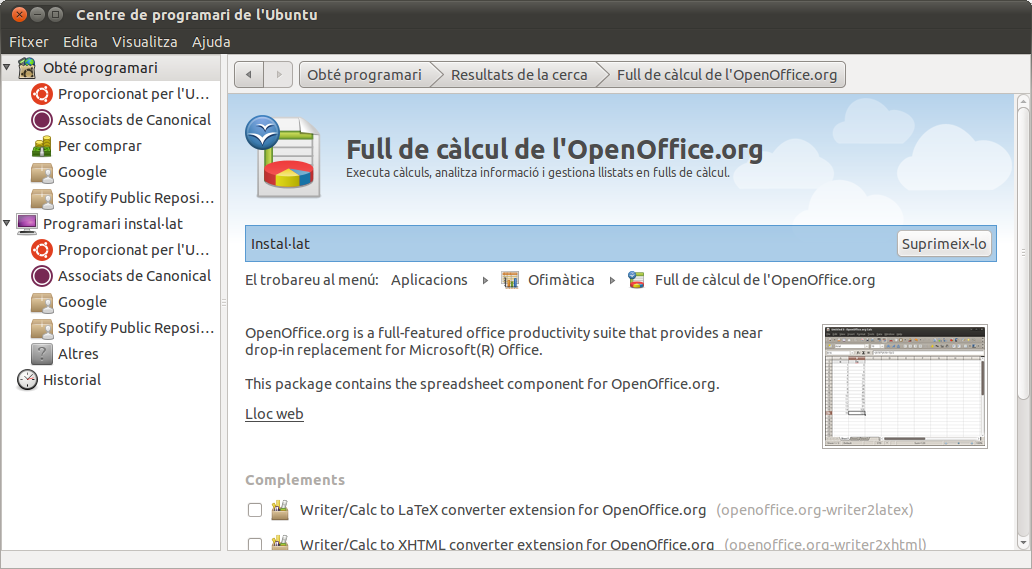Click the large OpenOffice Calc application icon
This screenshot has height=569, width=1032.
[x=283, y=157]
